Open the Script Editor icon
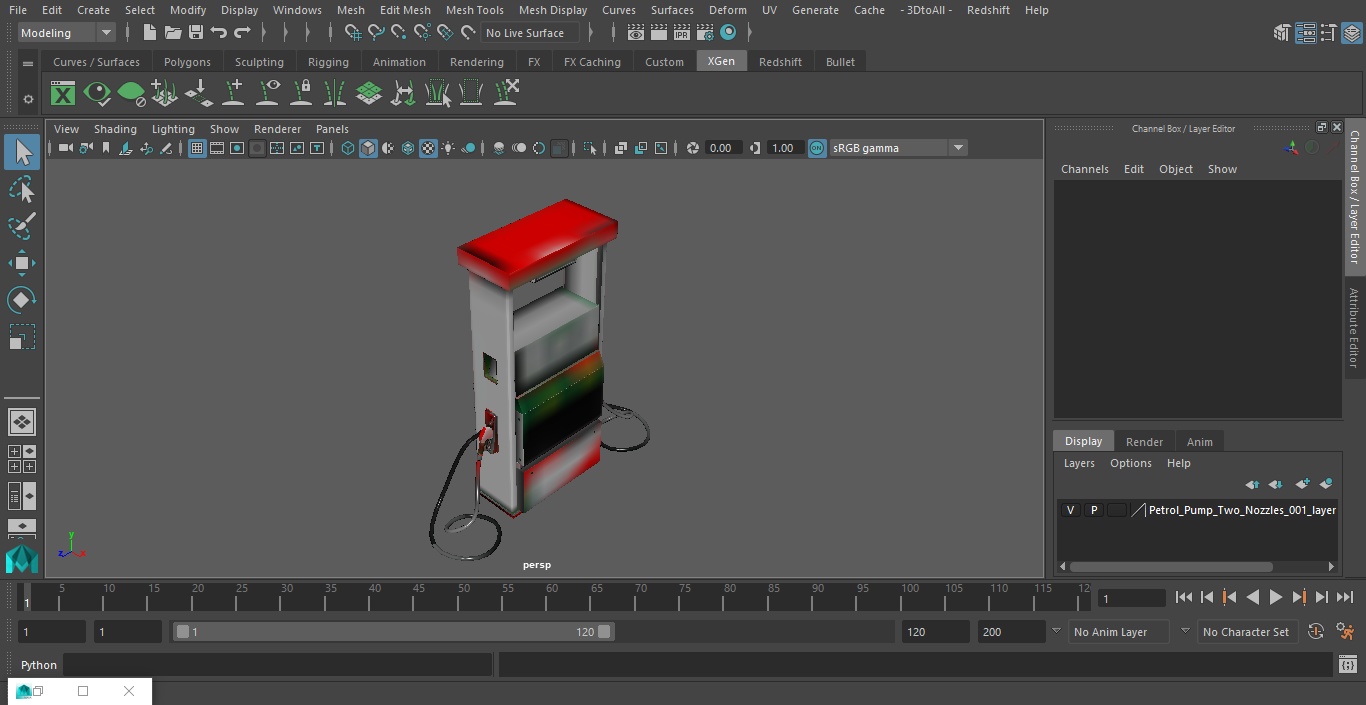The height and width of the screenshot is (705, 1366). [x=1347, y=665]
